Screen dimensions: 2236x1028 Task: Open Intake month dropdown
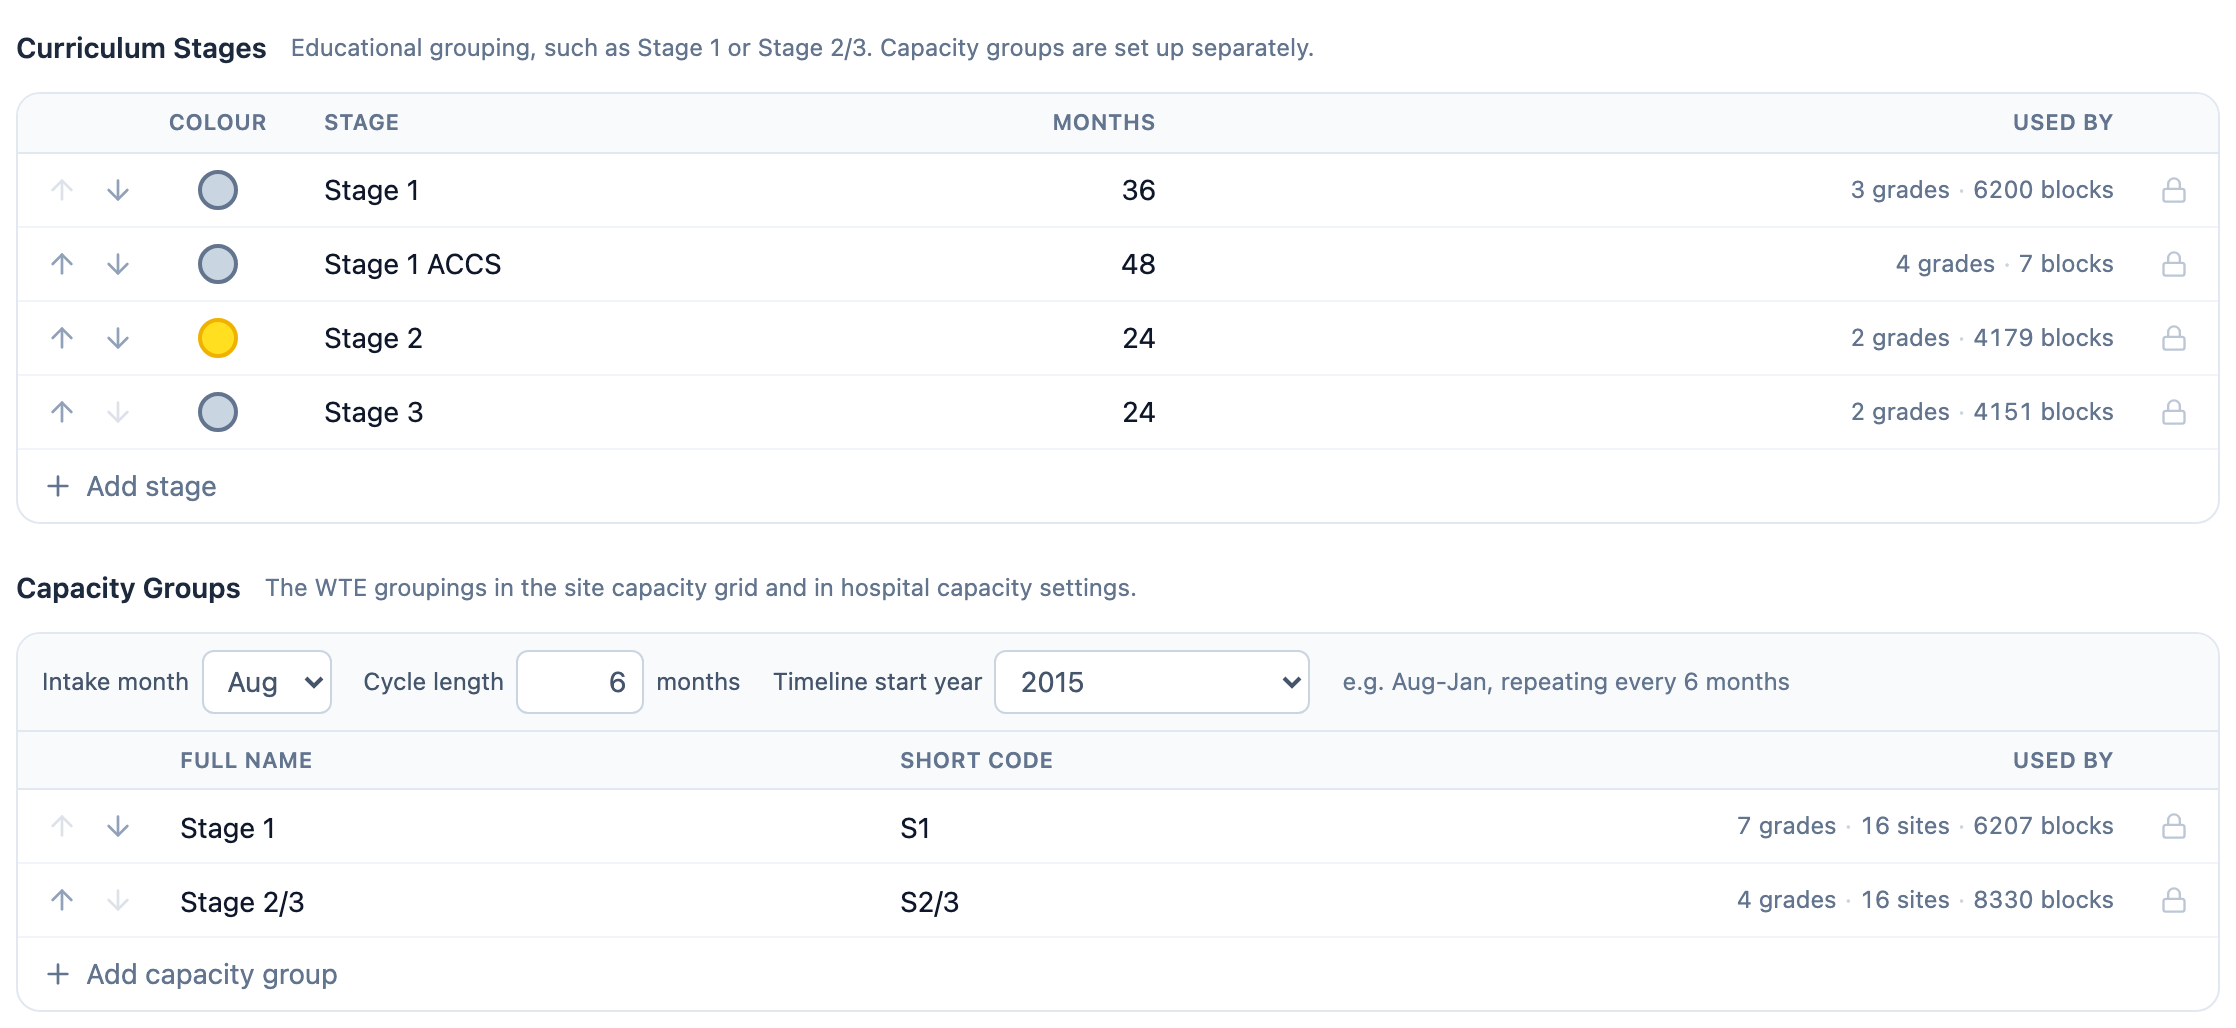click(267, 682)
